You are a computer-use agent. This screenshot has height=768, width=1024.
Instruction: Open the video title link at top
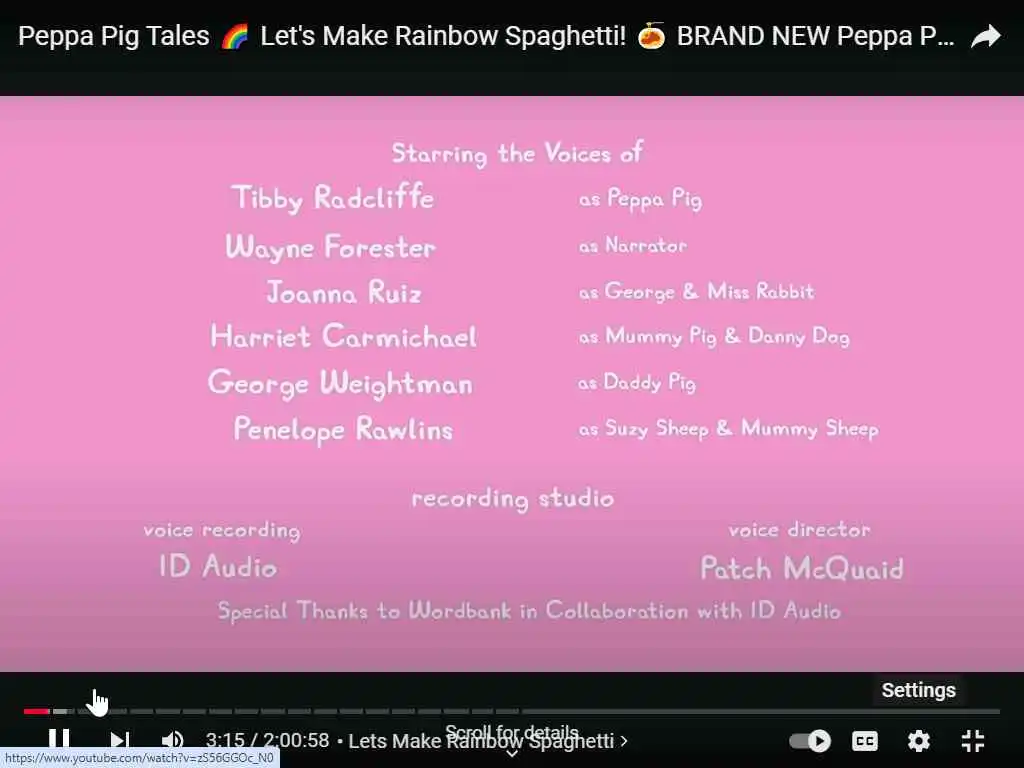click(486, 36)
